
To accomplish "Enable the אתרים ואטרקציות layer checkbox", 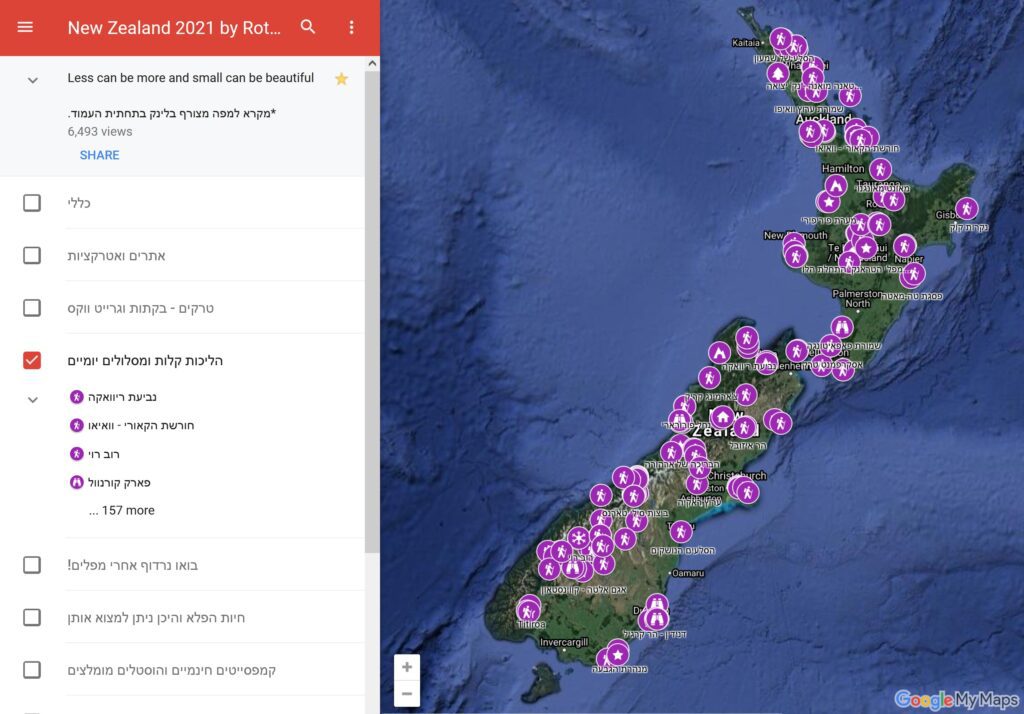I will [32, 255].
